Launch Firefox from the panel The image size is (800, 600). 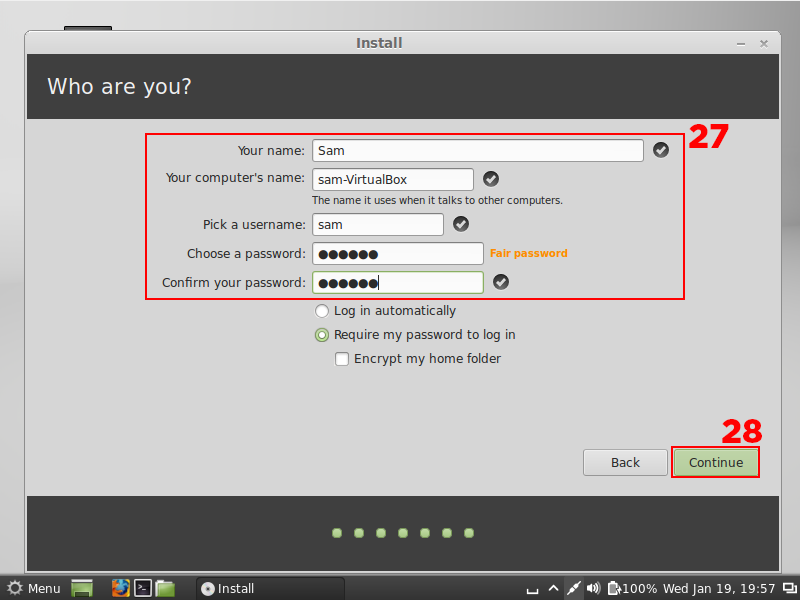121,588
